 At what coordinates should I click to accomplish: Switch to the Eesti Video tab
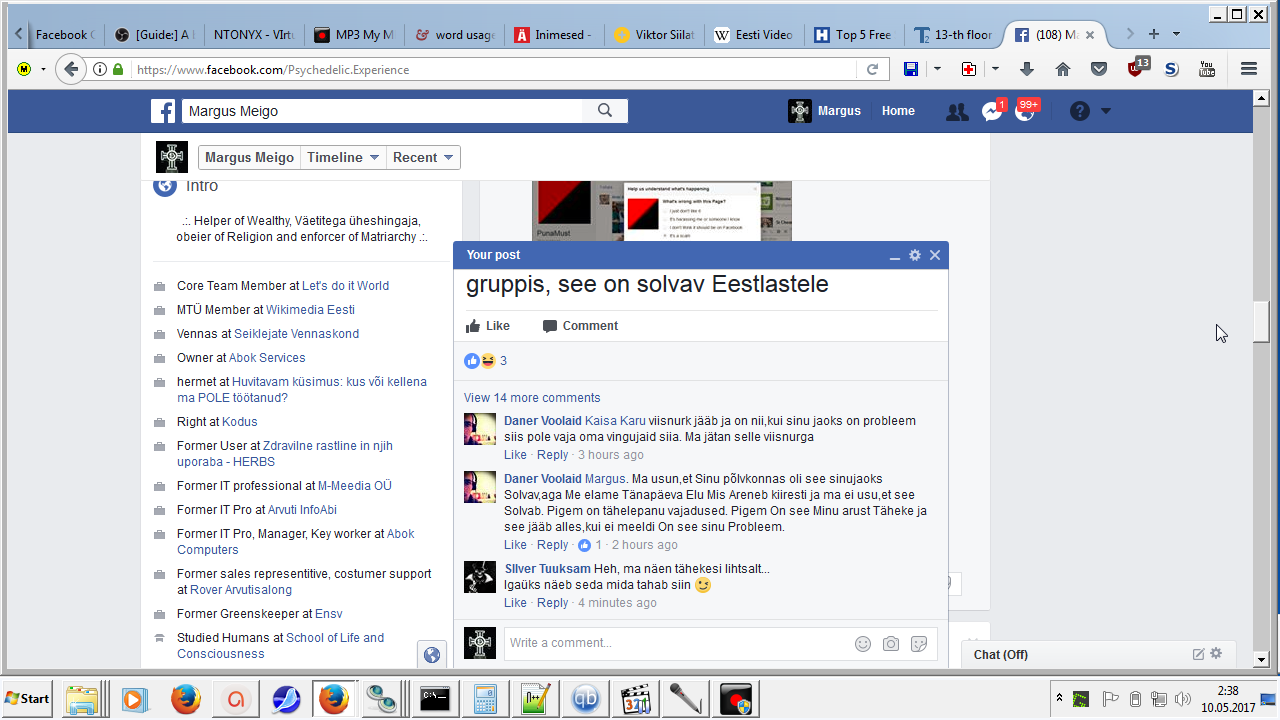click(754, 34)
